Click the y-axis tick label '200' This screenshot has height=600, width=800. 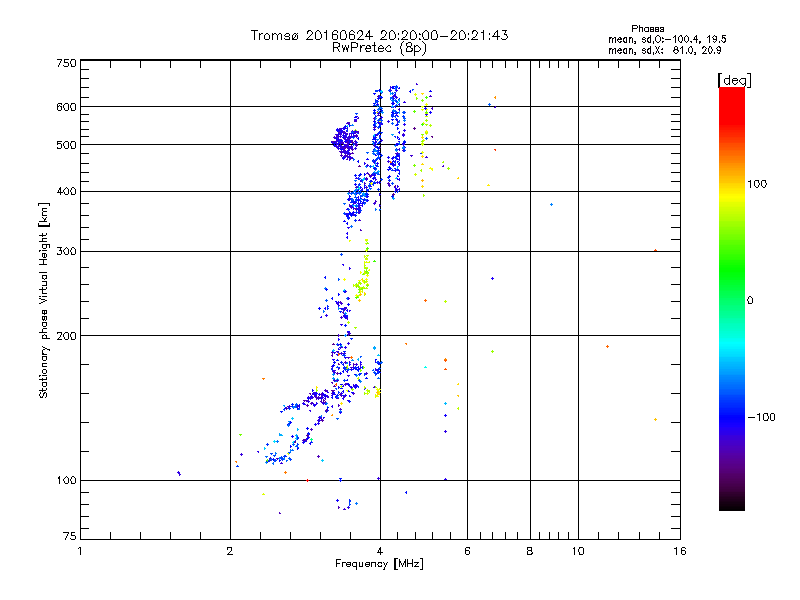(x=66, y=336)
